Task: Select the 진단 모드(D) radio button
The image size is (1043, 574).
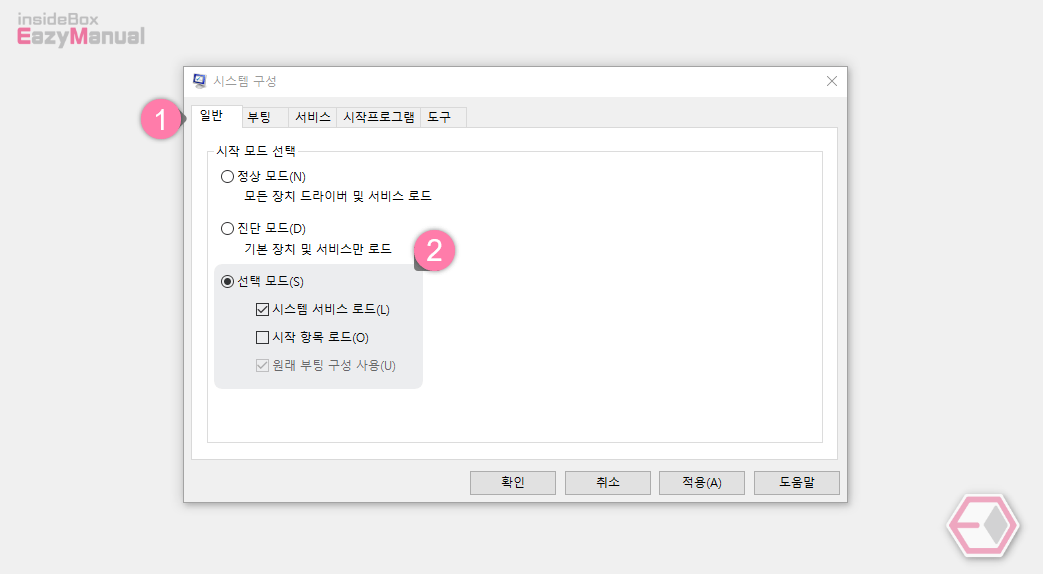Action: pos(227,229)
